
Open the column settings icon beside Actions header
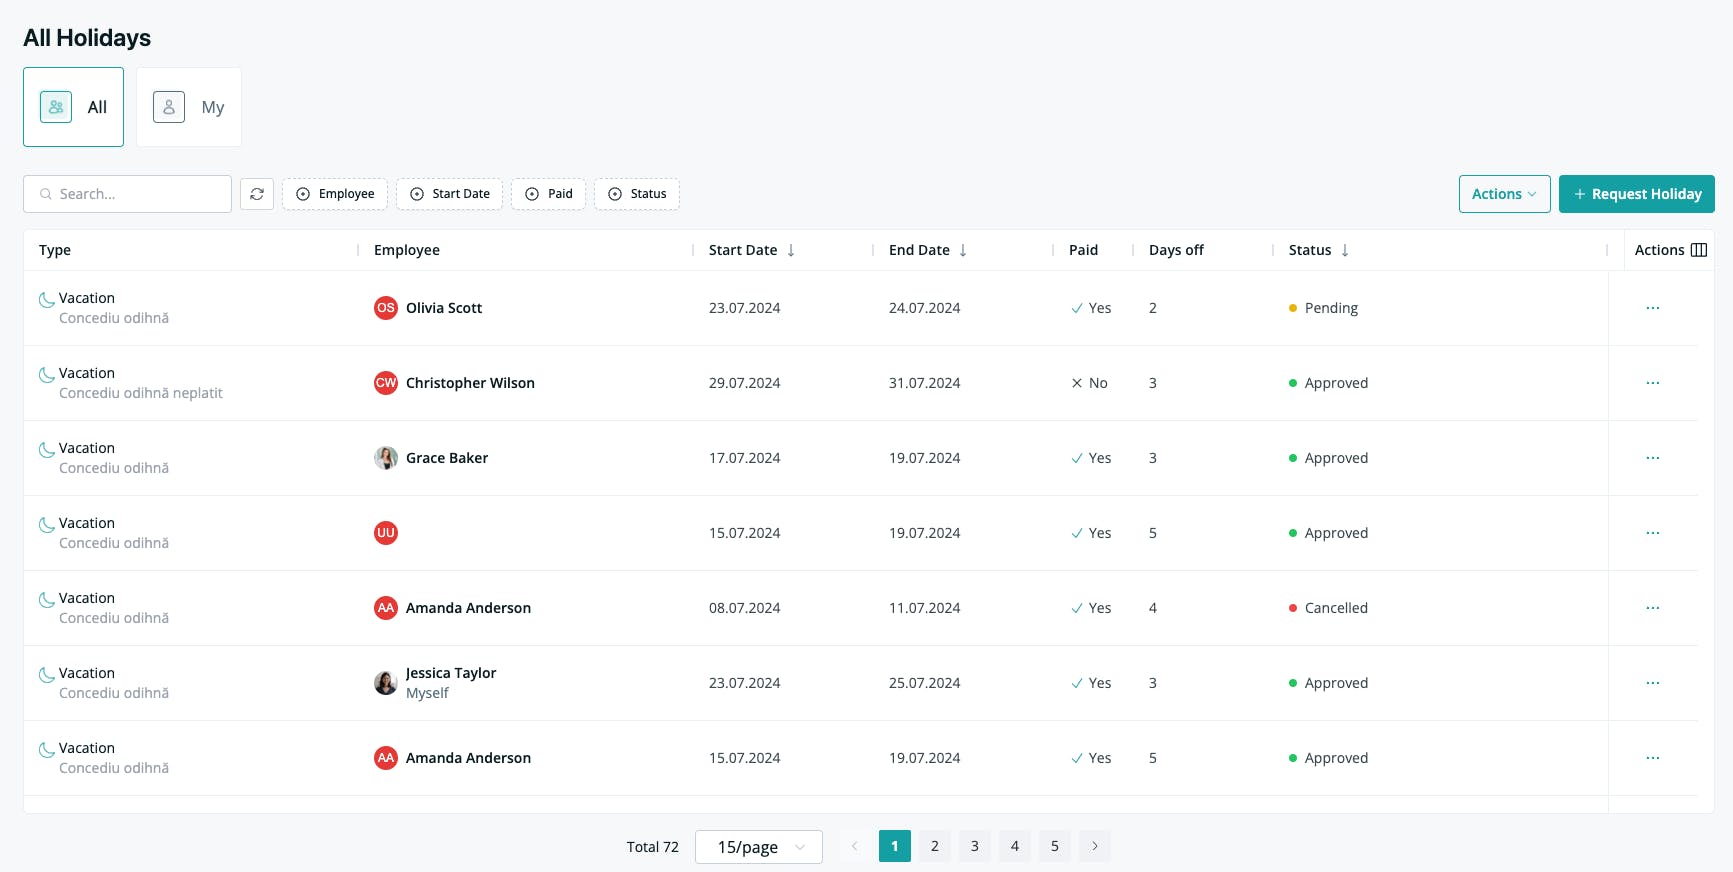[x=1699, y=250]
